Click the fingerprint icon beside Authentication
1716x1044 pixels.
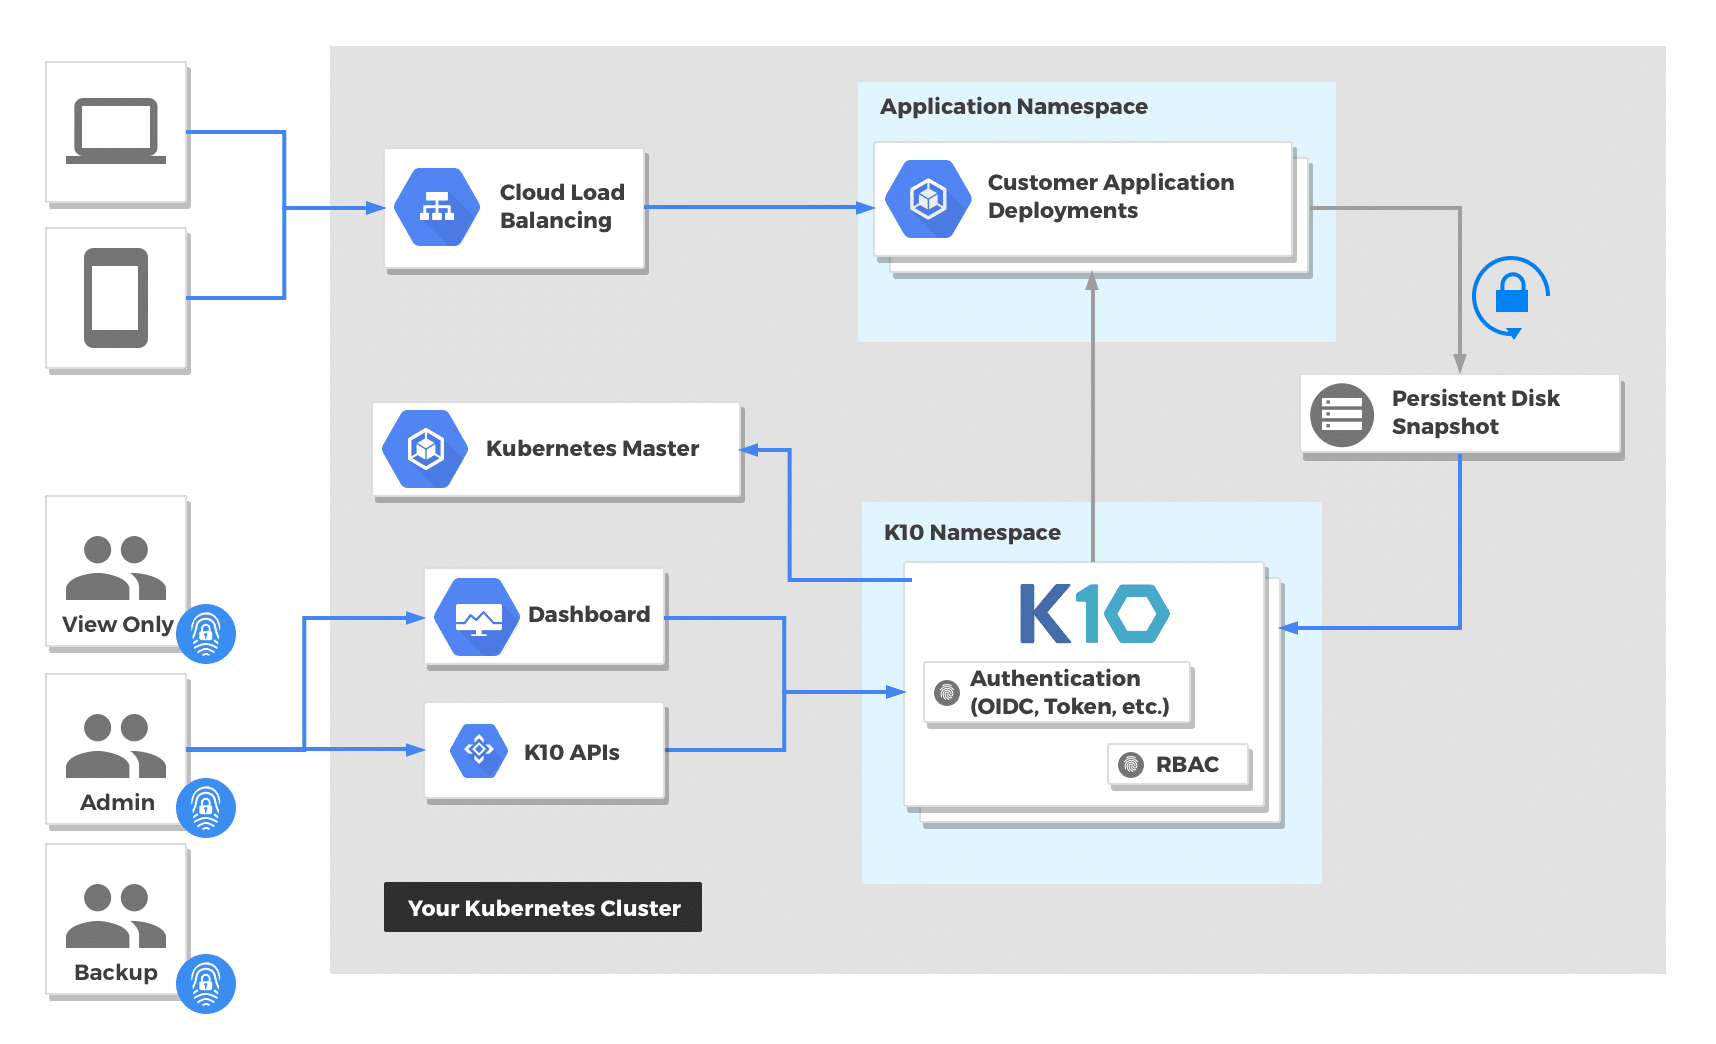click(x=946, y=692)
